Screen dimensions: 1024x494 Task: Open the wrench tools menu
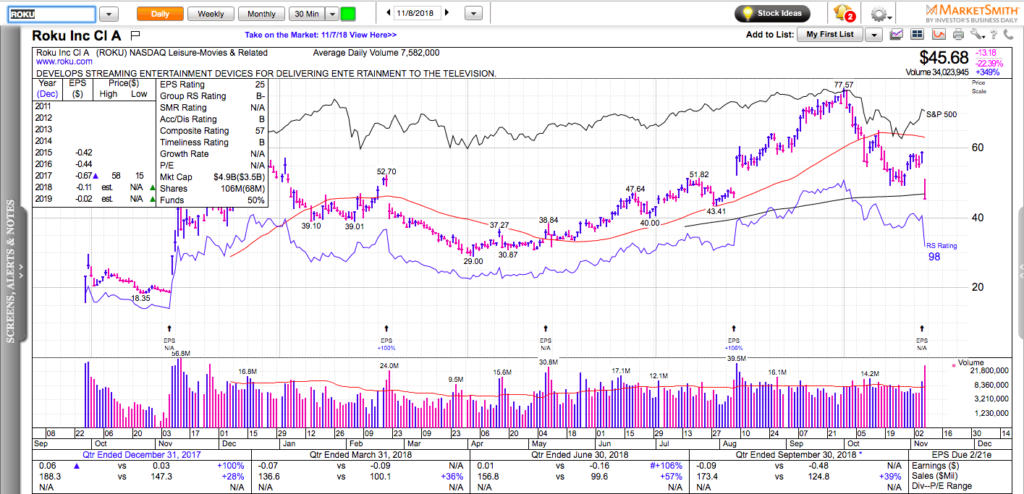pyautogui.click(x=976, y=35)
